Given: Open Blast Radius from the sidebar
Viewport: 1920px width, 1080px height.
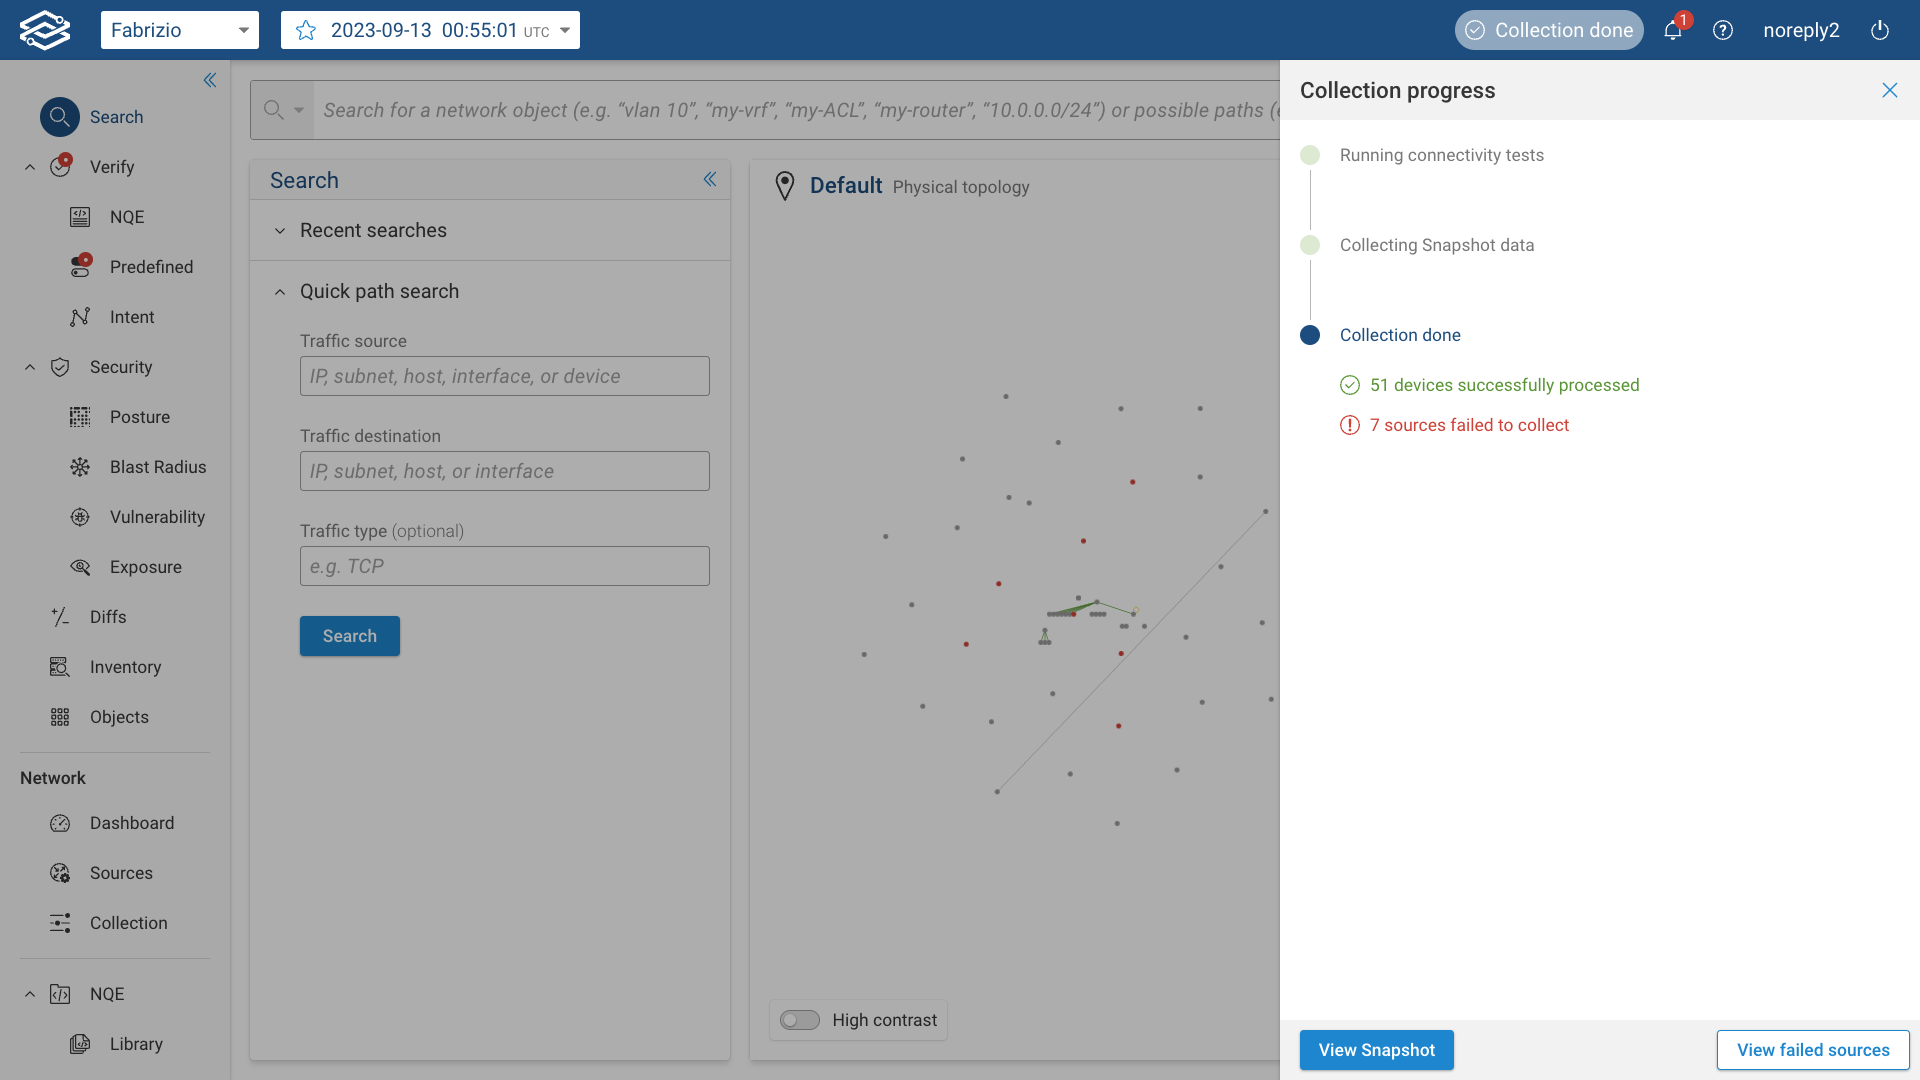Looking at the screenshot, I should pos(157,467).
